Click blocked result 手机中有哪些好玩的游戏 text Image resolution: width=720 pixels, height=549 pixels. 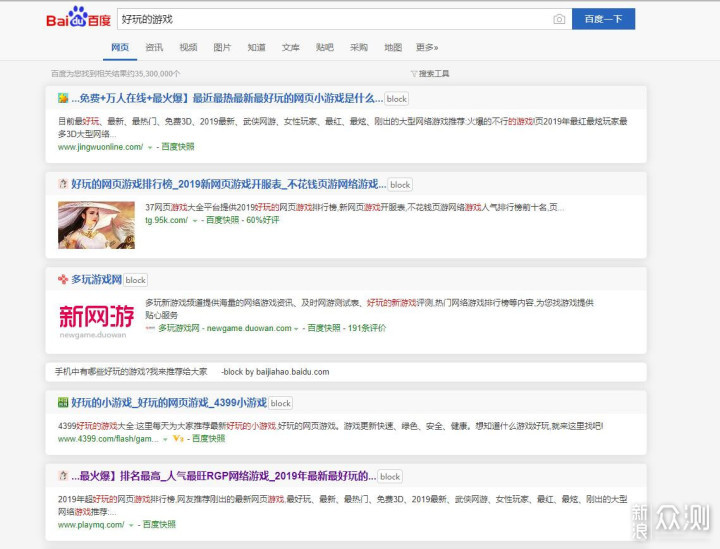point(131,372)
